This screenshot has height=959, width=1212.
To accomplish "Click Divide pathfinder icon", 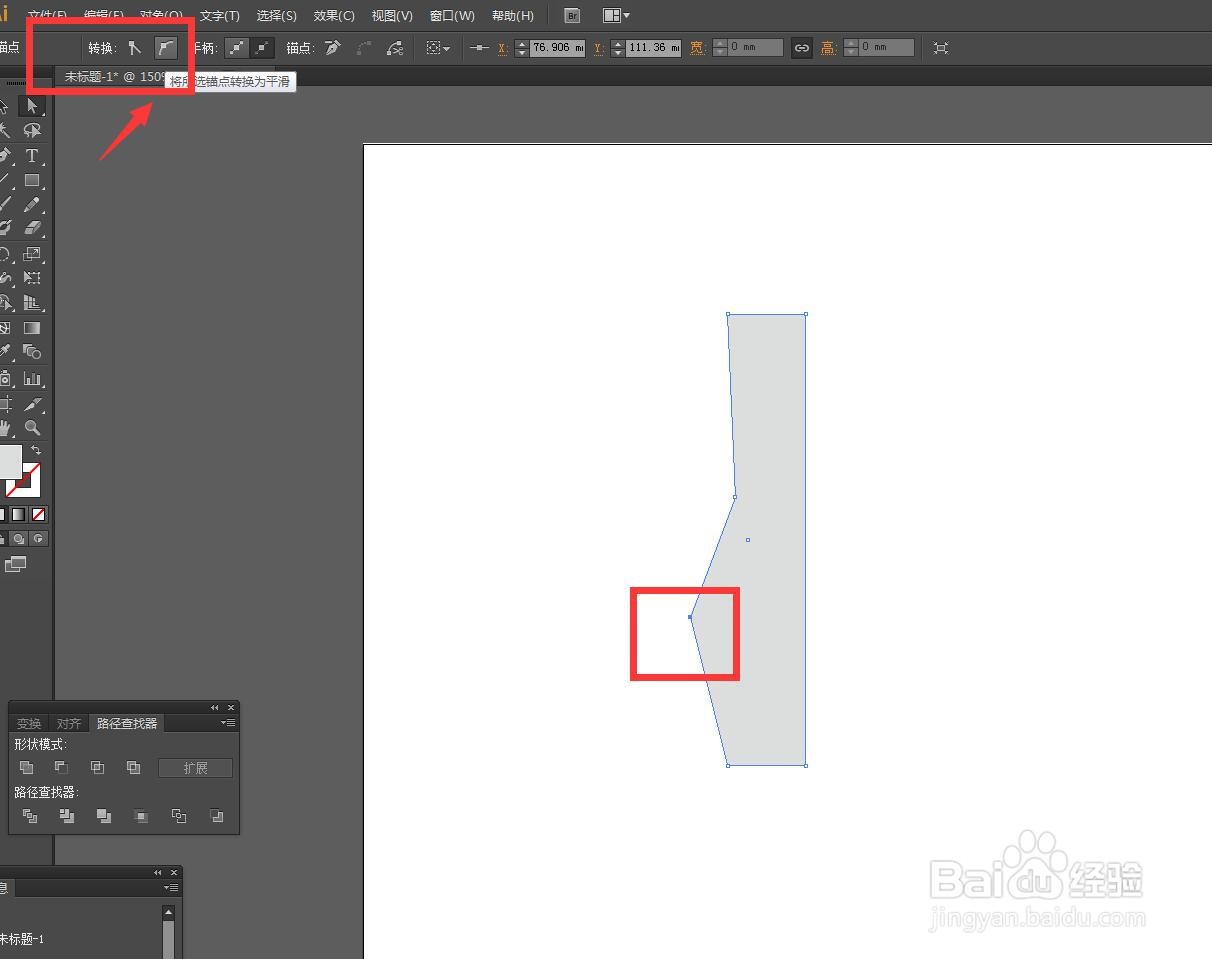I will point(30,816).
